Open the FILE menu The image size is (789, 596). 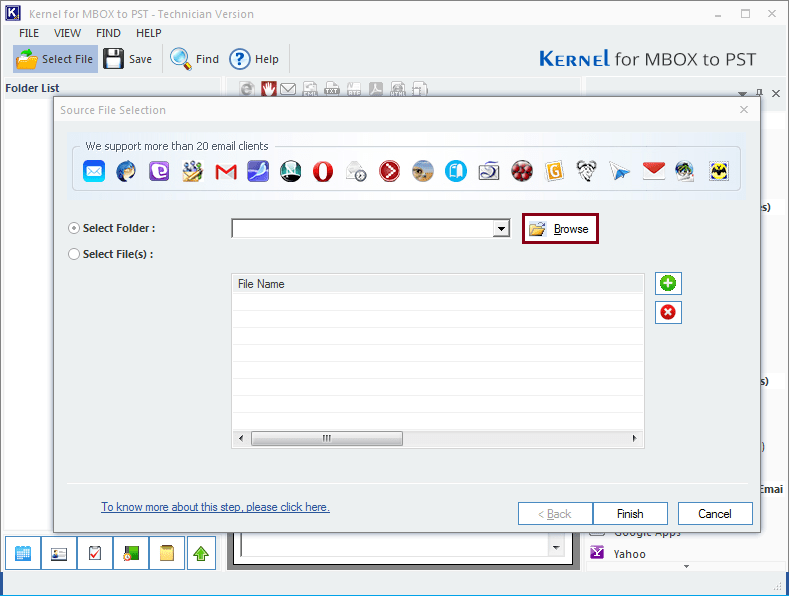(29, 33)
